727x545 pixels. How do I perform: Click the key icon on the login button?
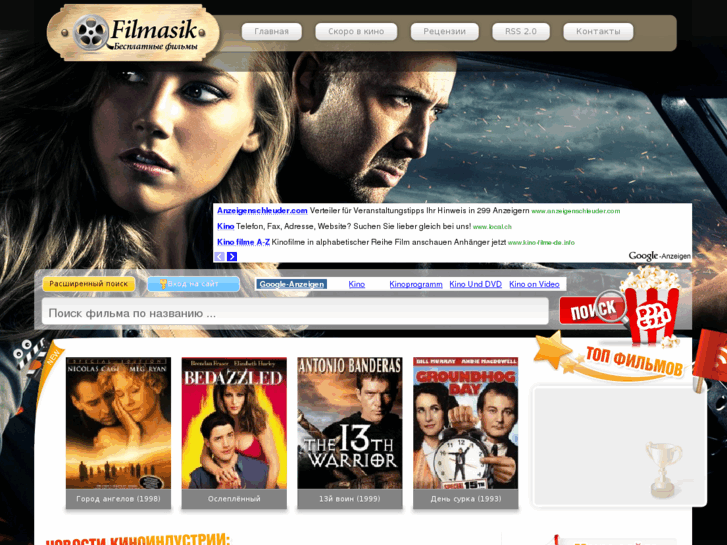click(x=163, y=284)
